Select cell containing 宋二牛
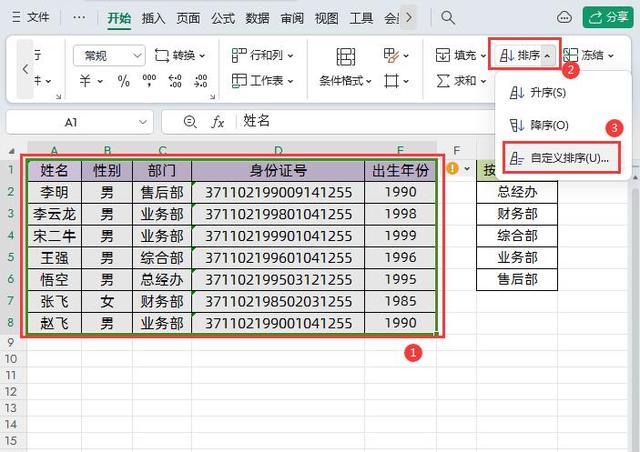Viewport: 640px width, 452px height. 54,236
